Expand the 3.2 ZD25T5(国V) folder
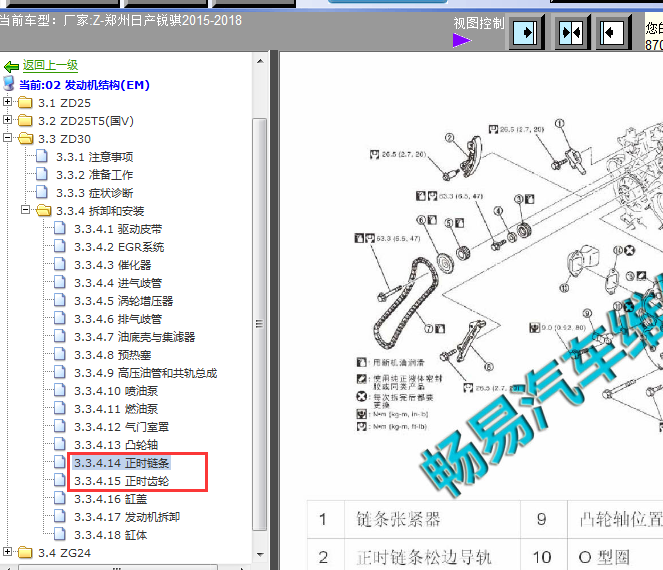Screen dimensions: 663x570 (x=7, y=120)
